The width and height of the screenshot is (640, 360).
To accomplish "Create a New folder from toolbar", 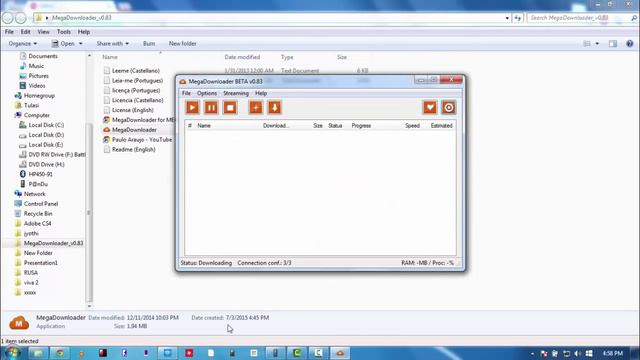I will tap(182, 44).
